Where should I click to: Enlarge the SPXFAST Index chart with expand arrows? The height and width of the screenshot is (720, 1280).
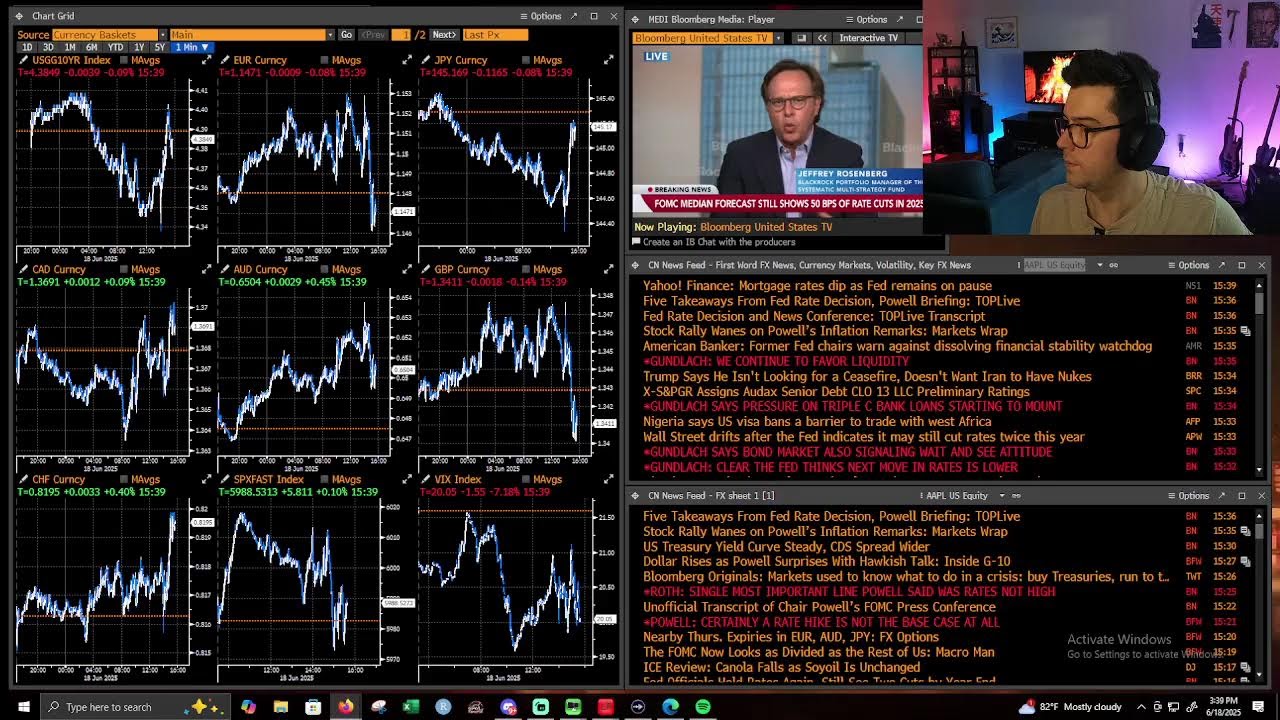(x=407, y=480)
